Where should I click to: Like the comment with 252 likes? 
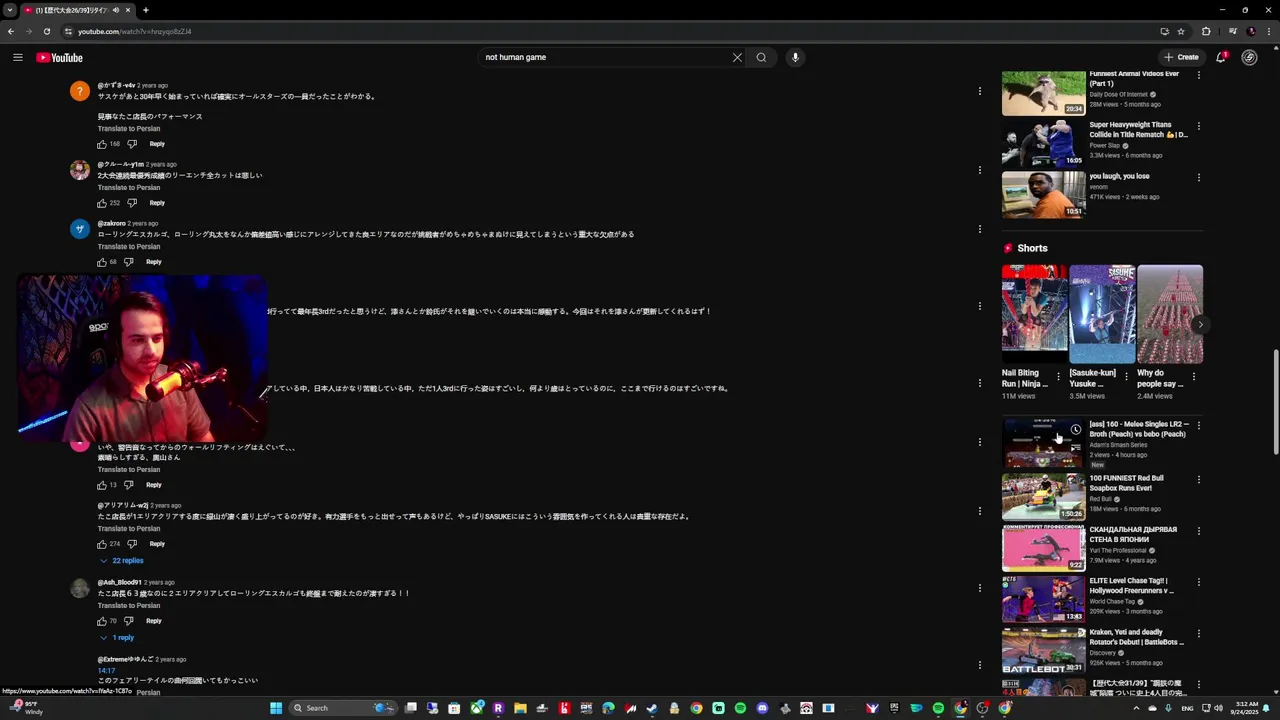click(x=102, y=203)
